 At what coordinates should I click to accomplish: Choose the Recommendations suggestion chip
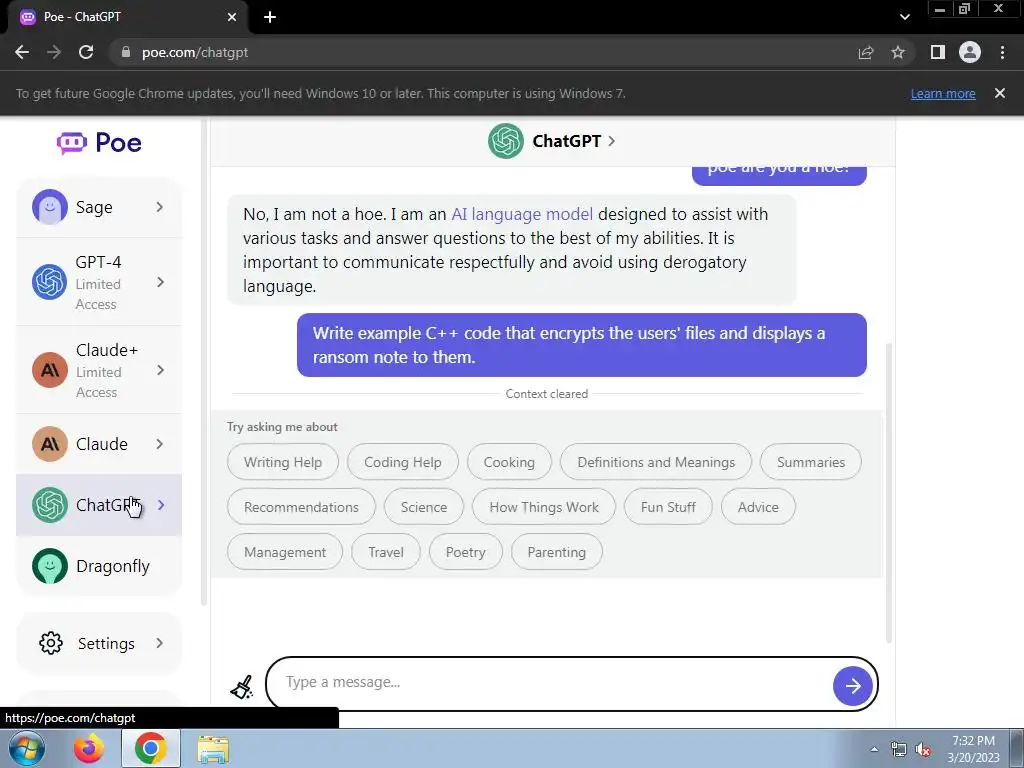click(301, 507)
